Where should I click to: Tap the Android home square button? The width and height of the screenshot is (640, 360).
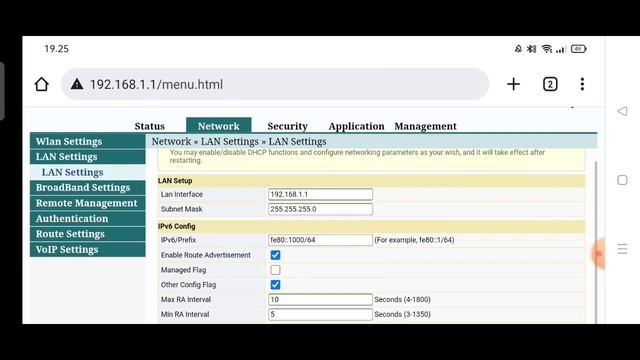(622, 180)
